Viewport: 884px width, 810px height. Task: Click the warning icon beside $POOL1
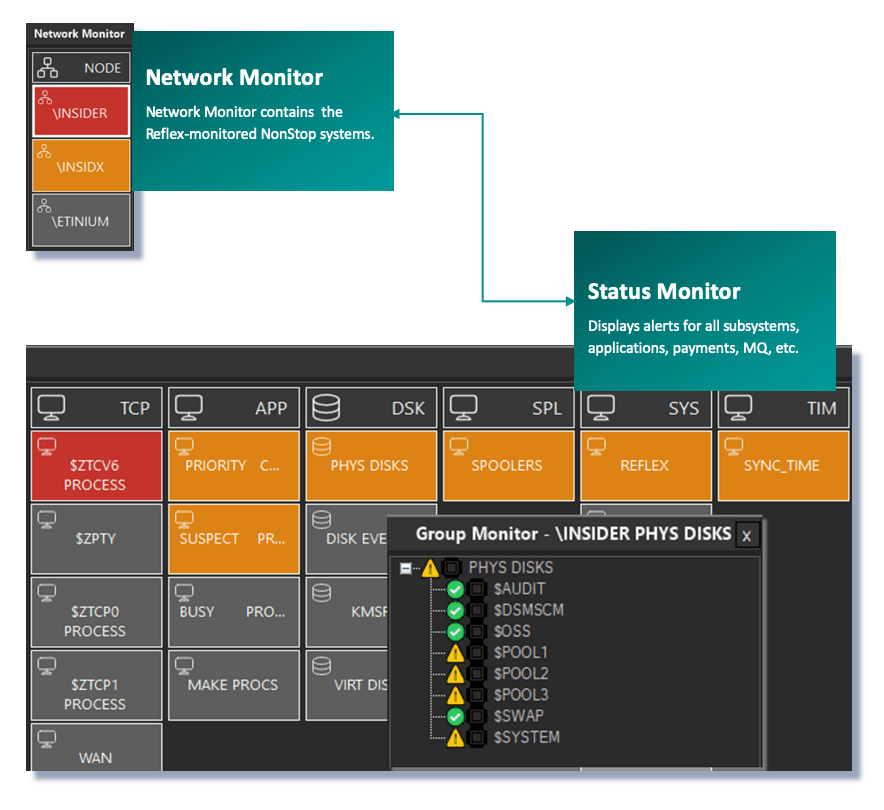[x=456, y=653]
